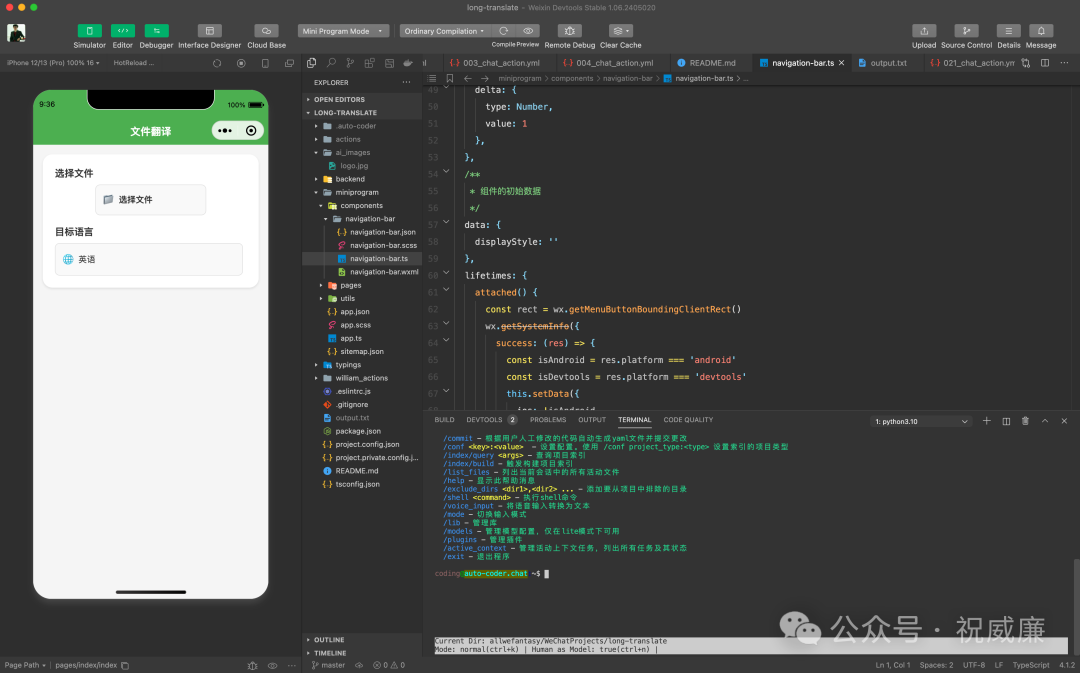The image size is (1080, 673).
Task: Open the sidebar source control branch icon
Action: pos(350,63)
